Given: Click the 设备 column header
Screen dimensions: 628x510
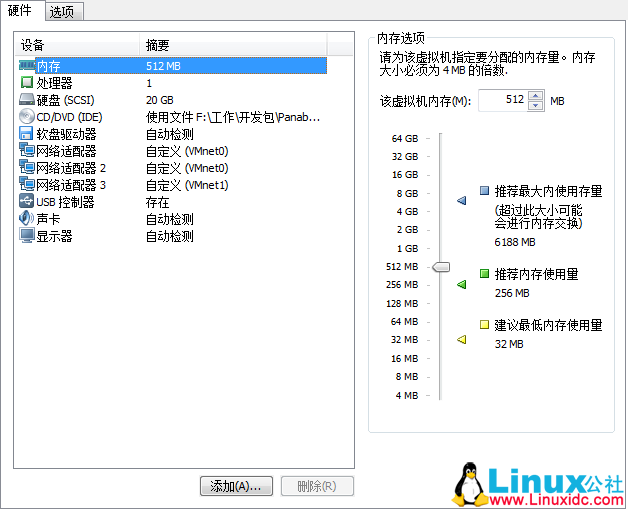Looking at the screenshot, I should tap(75, 45).
